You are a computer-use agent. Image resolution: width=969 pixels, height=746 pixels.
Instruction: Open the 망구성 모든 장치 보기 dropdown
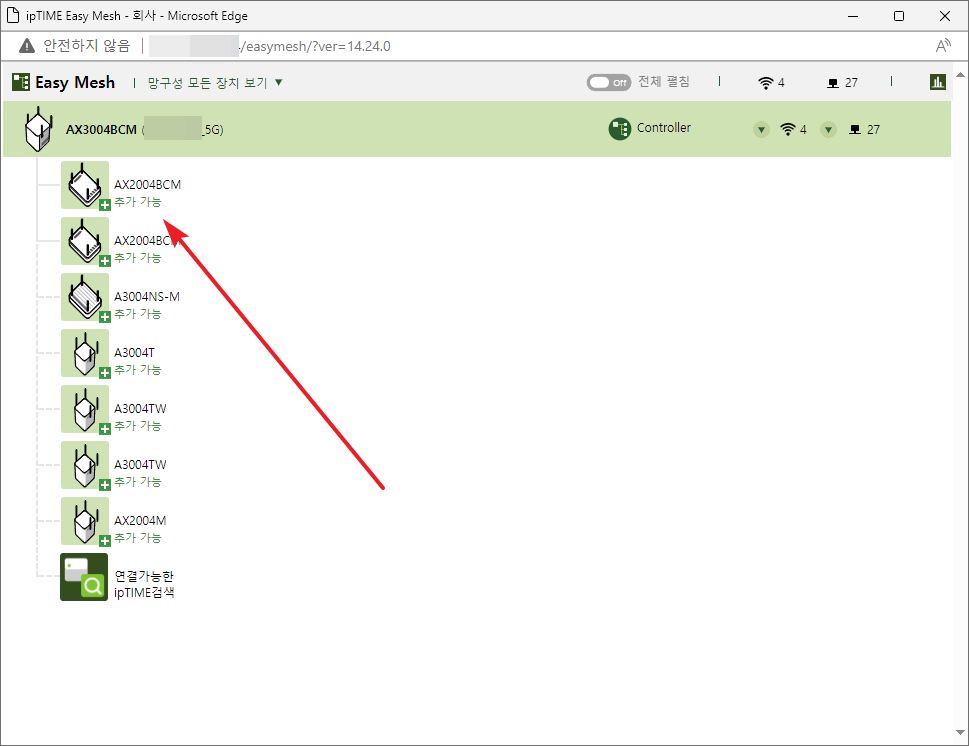tap(215, 83)
